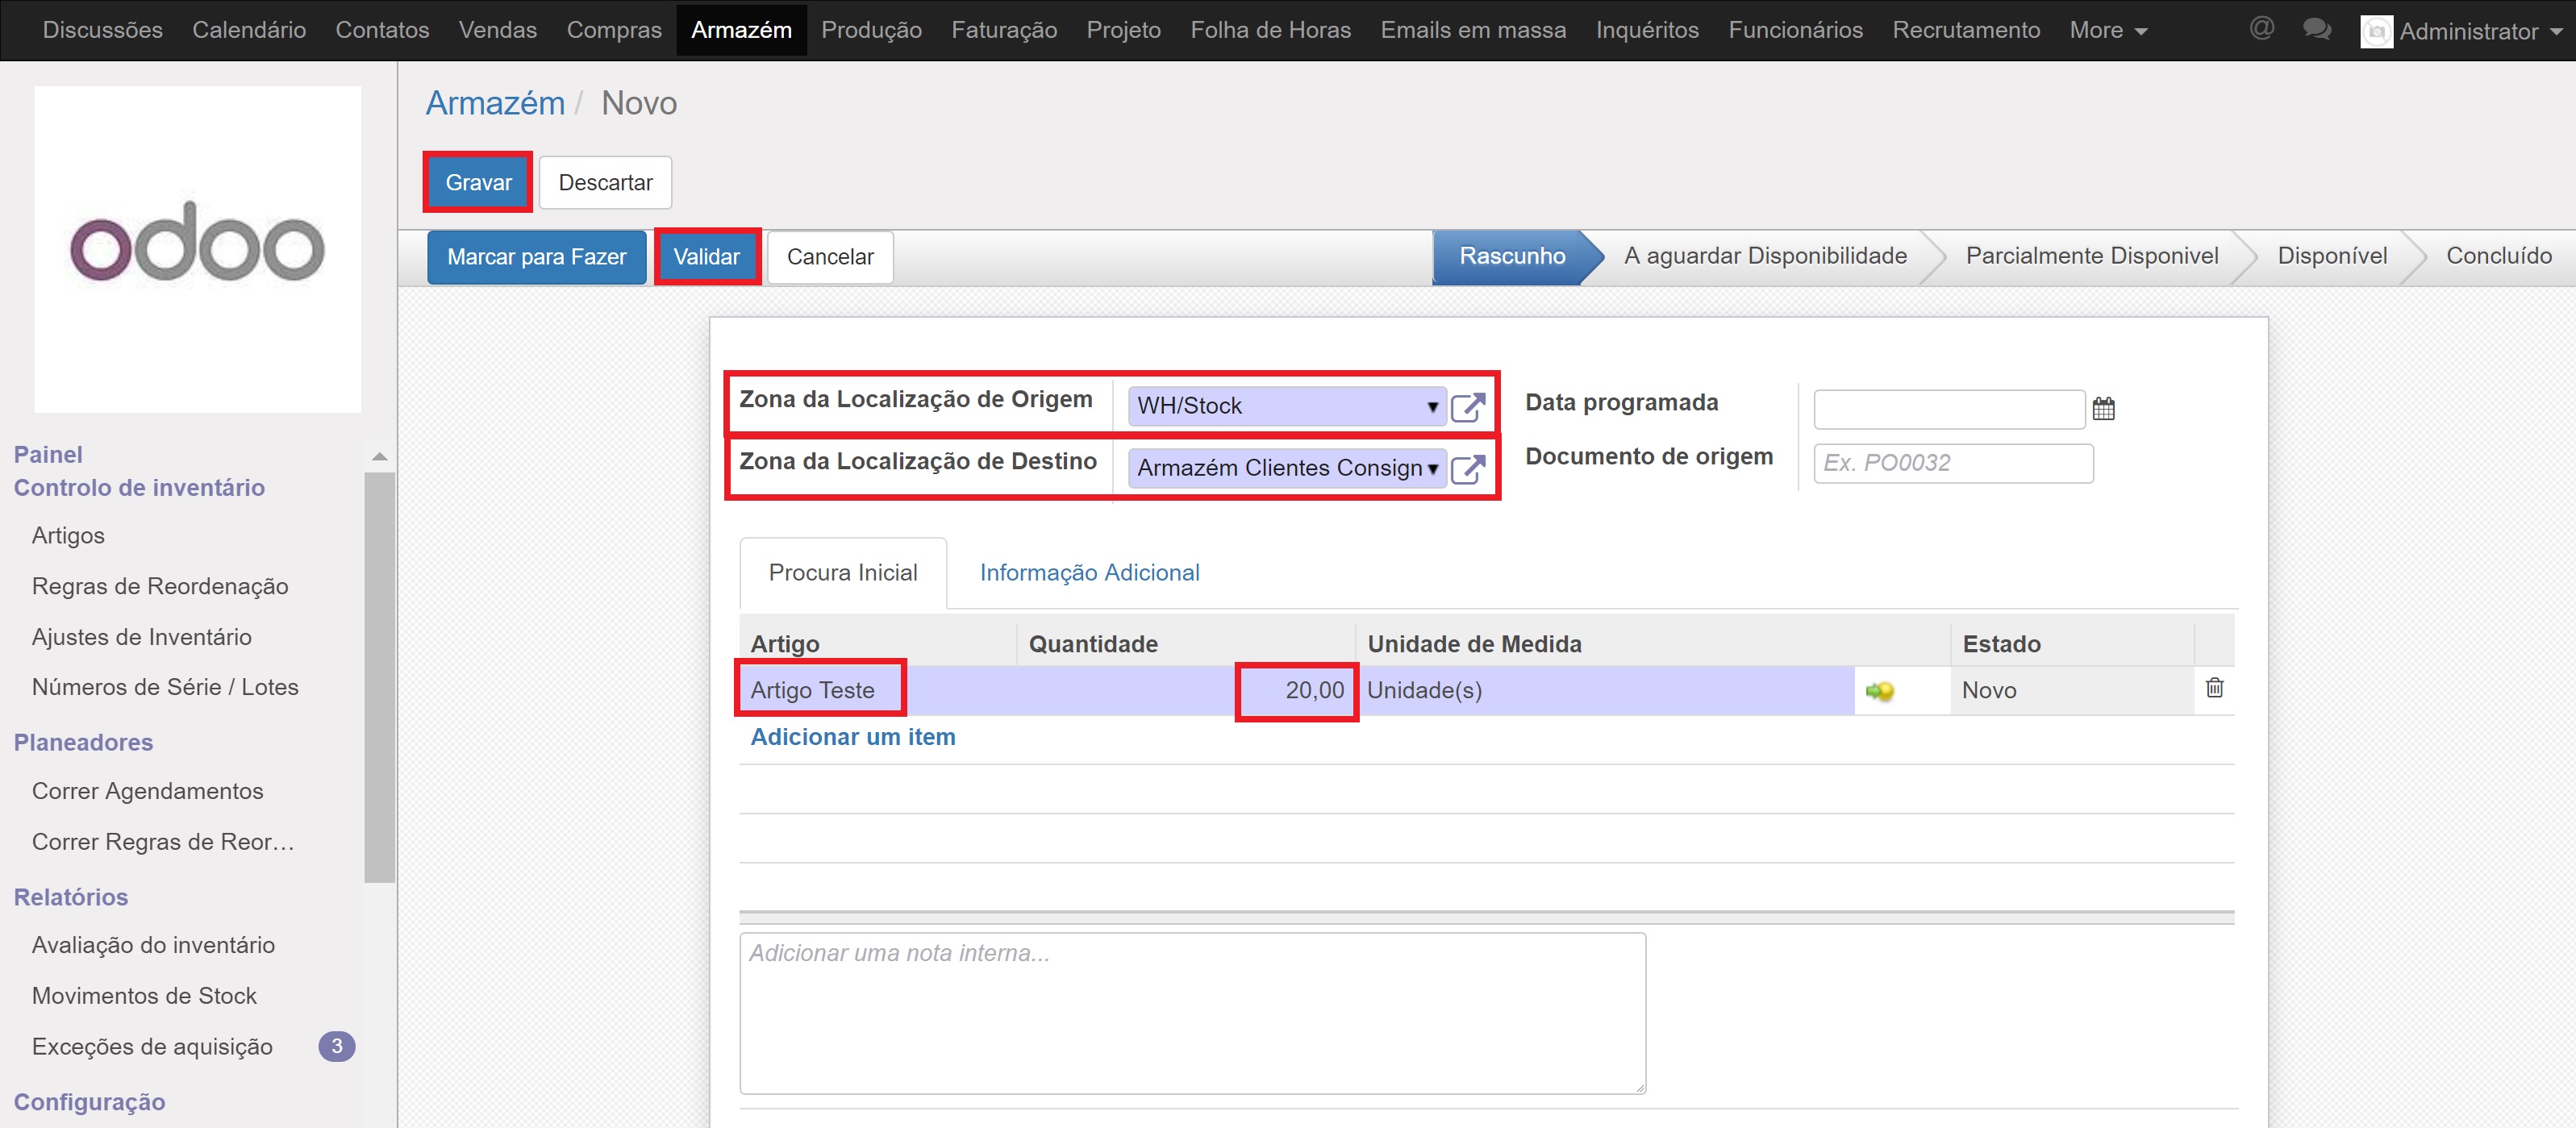Click Adicionar um item link

(852, 737)
